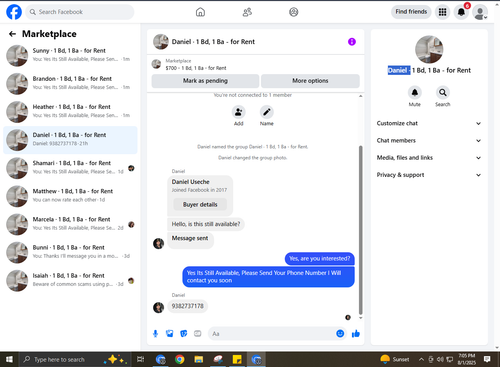
Task: Open Chrome from the taskbar
Action: (x=180, y=359)
